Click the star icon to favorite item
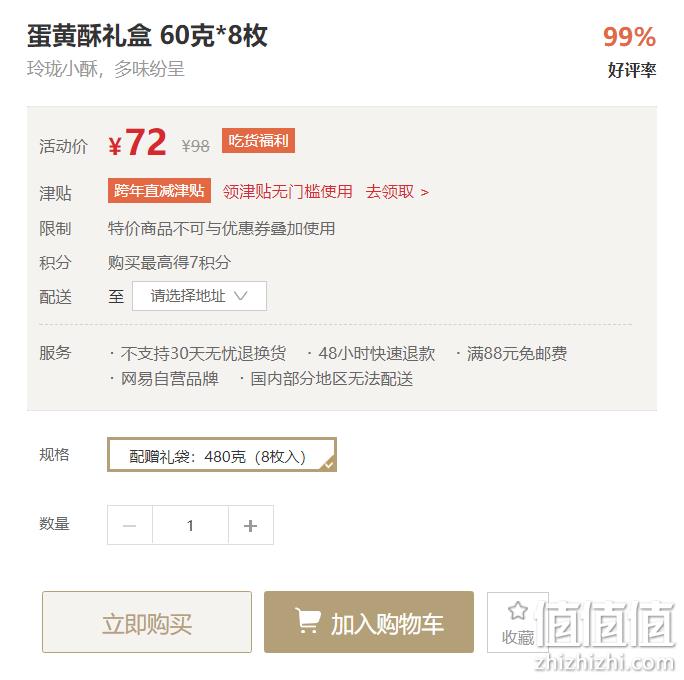The image size is (684, 680). [518, 611]
